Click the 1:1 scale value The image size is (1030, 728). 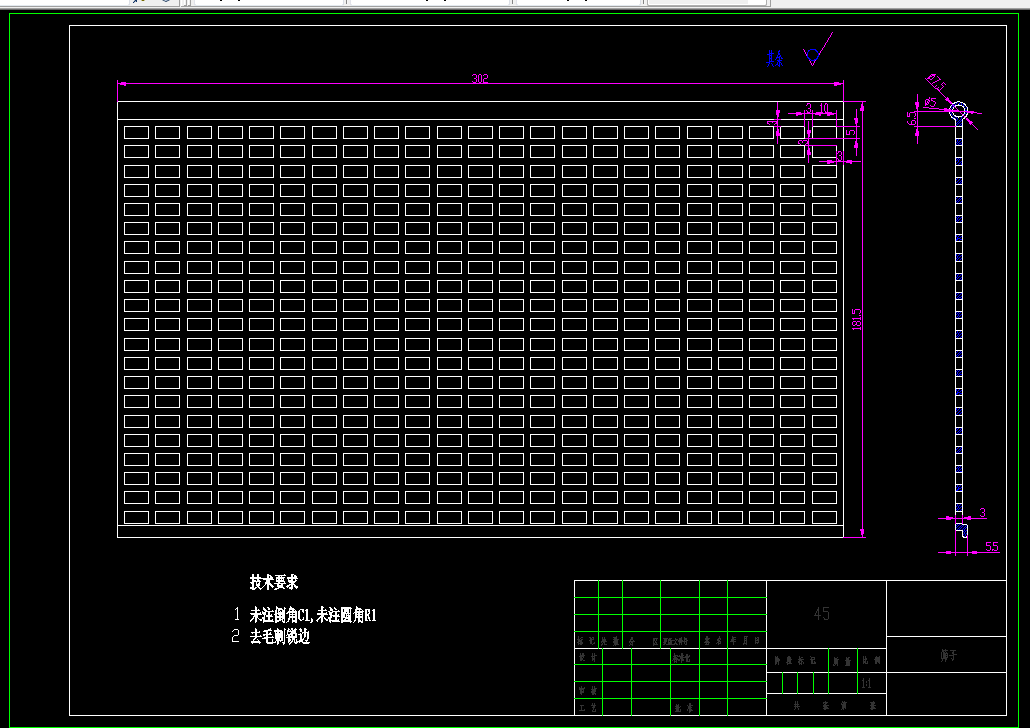pos(866,683)
